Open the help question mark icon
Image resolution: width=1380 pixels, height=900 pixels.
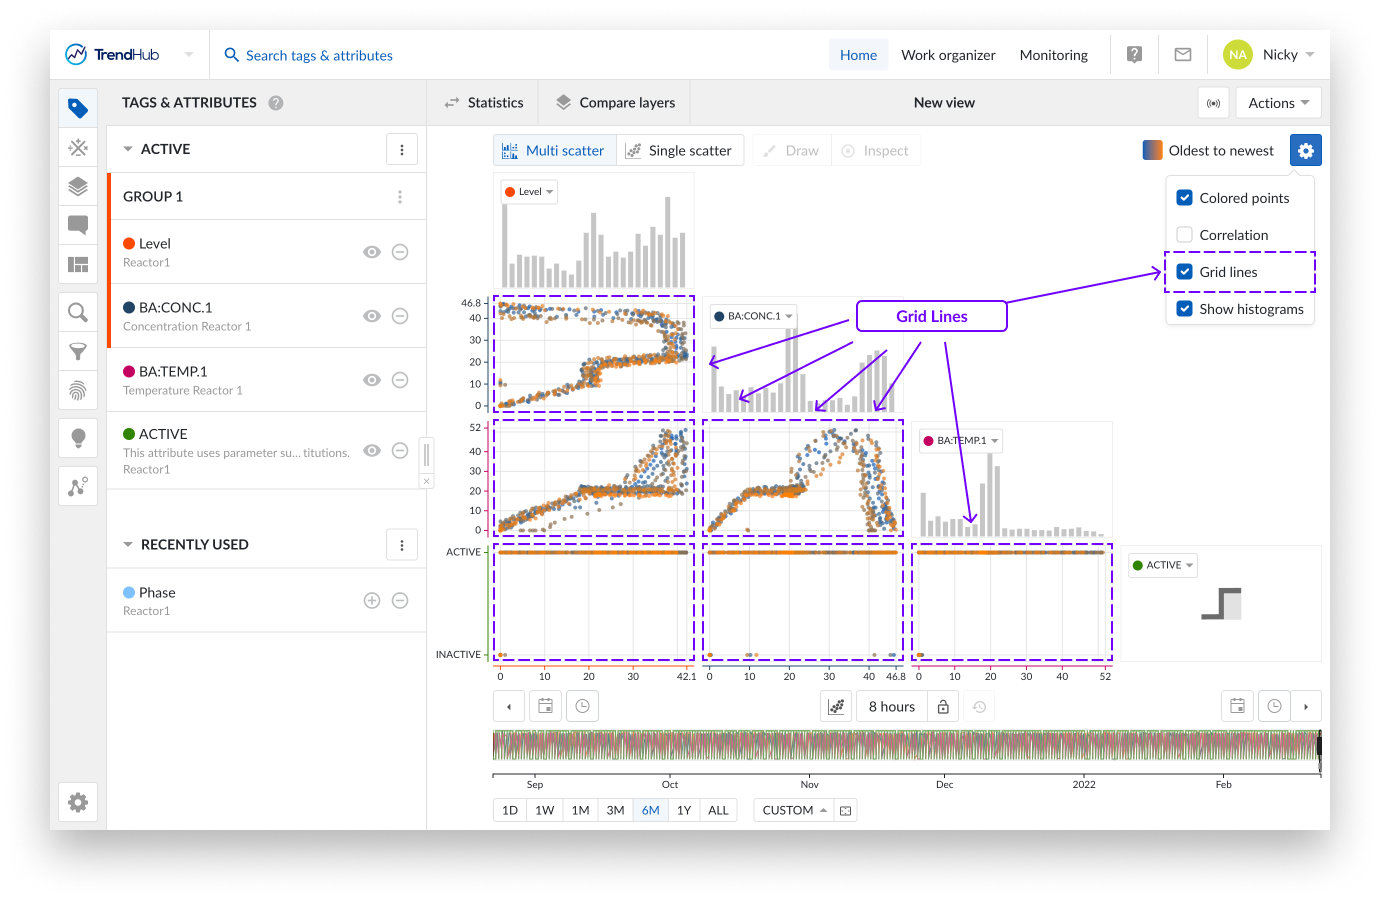(1134, 55)
